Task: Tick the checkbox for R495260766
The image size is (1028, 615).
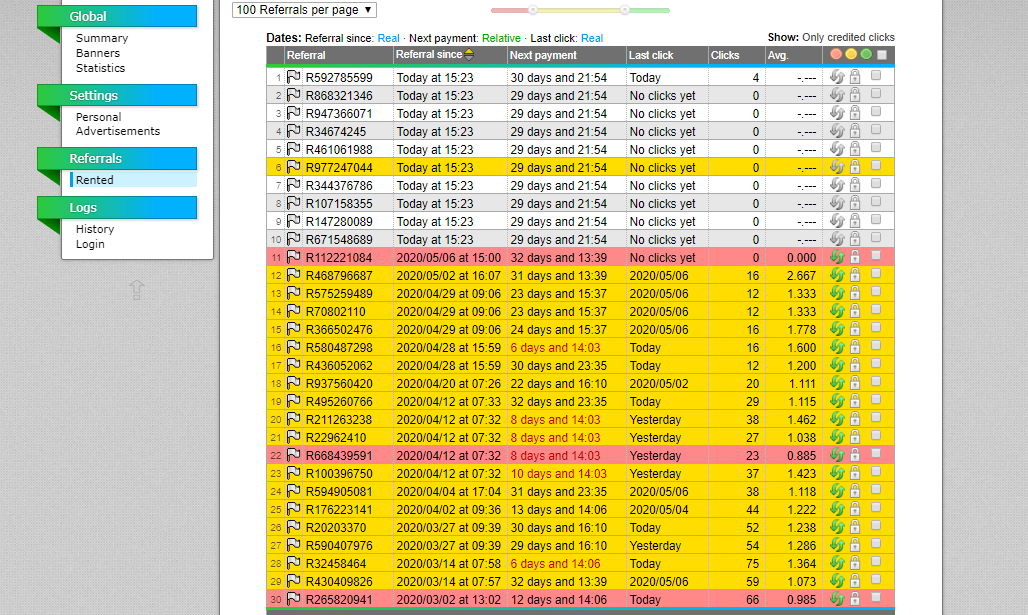Action: point(876,399)
